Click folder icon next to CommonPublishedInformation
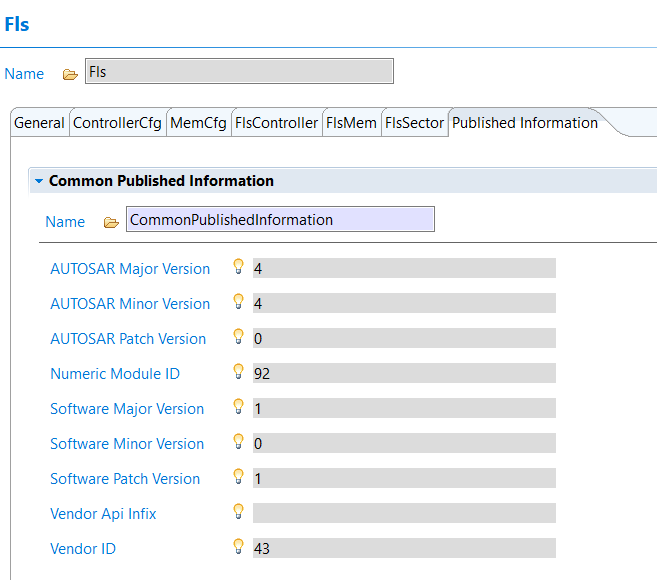Screen dimensions: 657x580 [111, 222]
